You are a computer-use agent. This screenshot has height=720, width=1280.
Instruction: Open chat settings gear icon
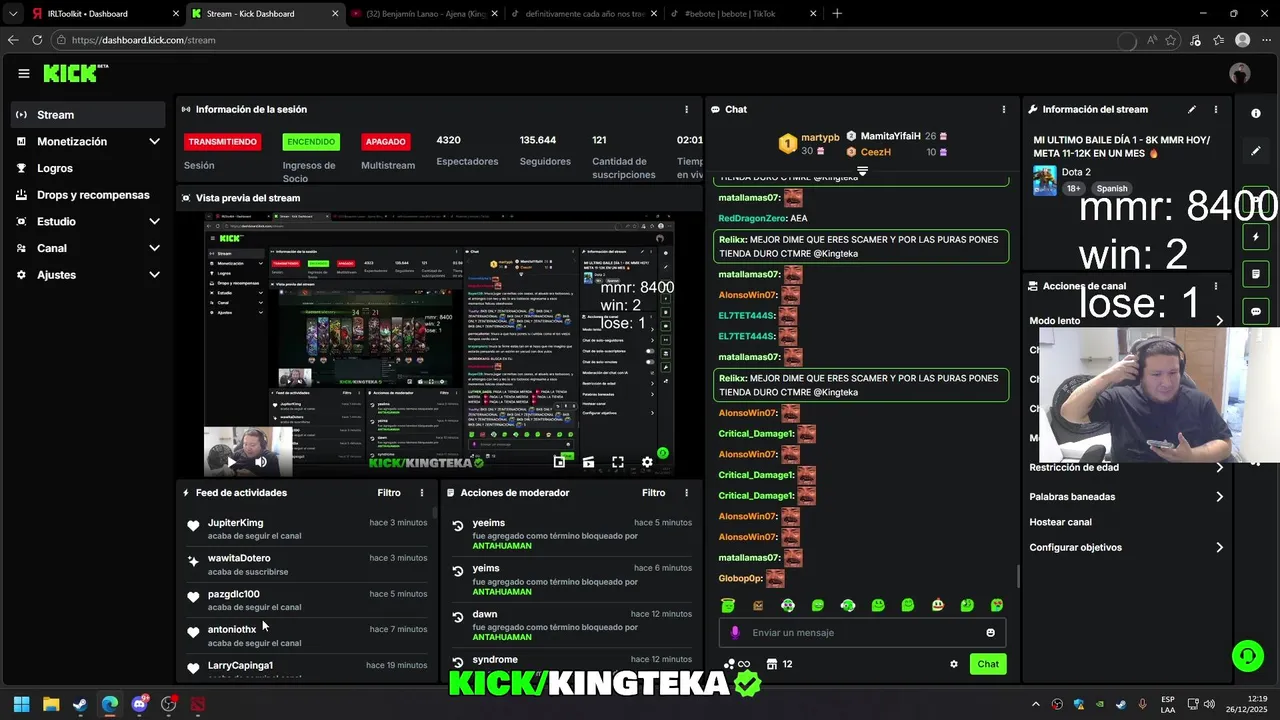(x=954, y=664)
